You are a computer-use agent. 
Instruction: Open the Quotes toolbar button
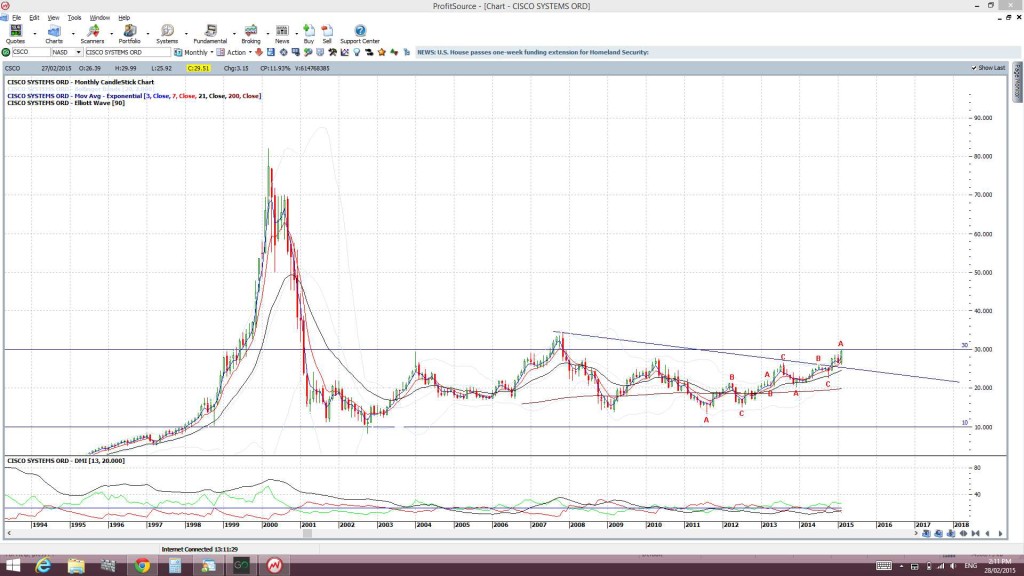(x=15, y=34)
